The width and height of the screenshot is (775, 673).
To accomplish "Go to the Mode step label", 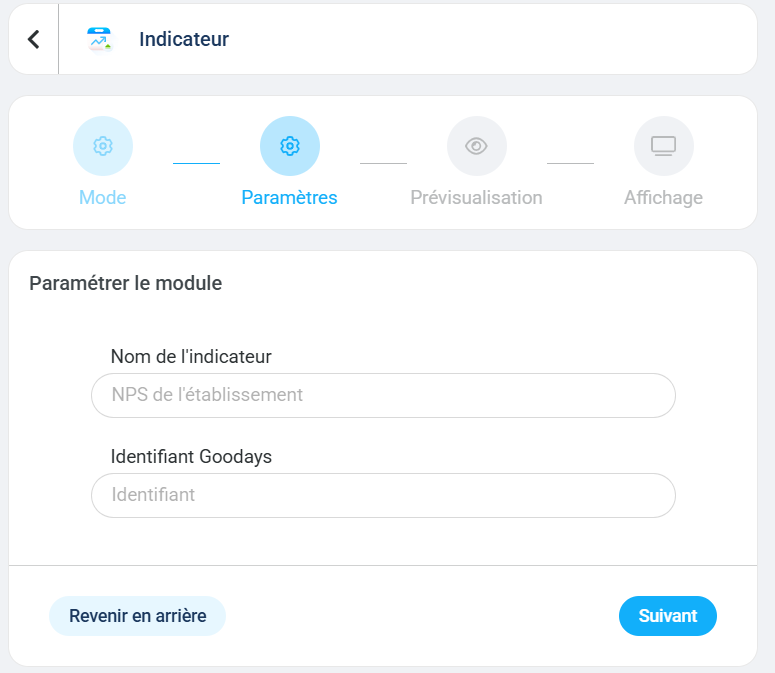I will coord(103,198).
